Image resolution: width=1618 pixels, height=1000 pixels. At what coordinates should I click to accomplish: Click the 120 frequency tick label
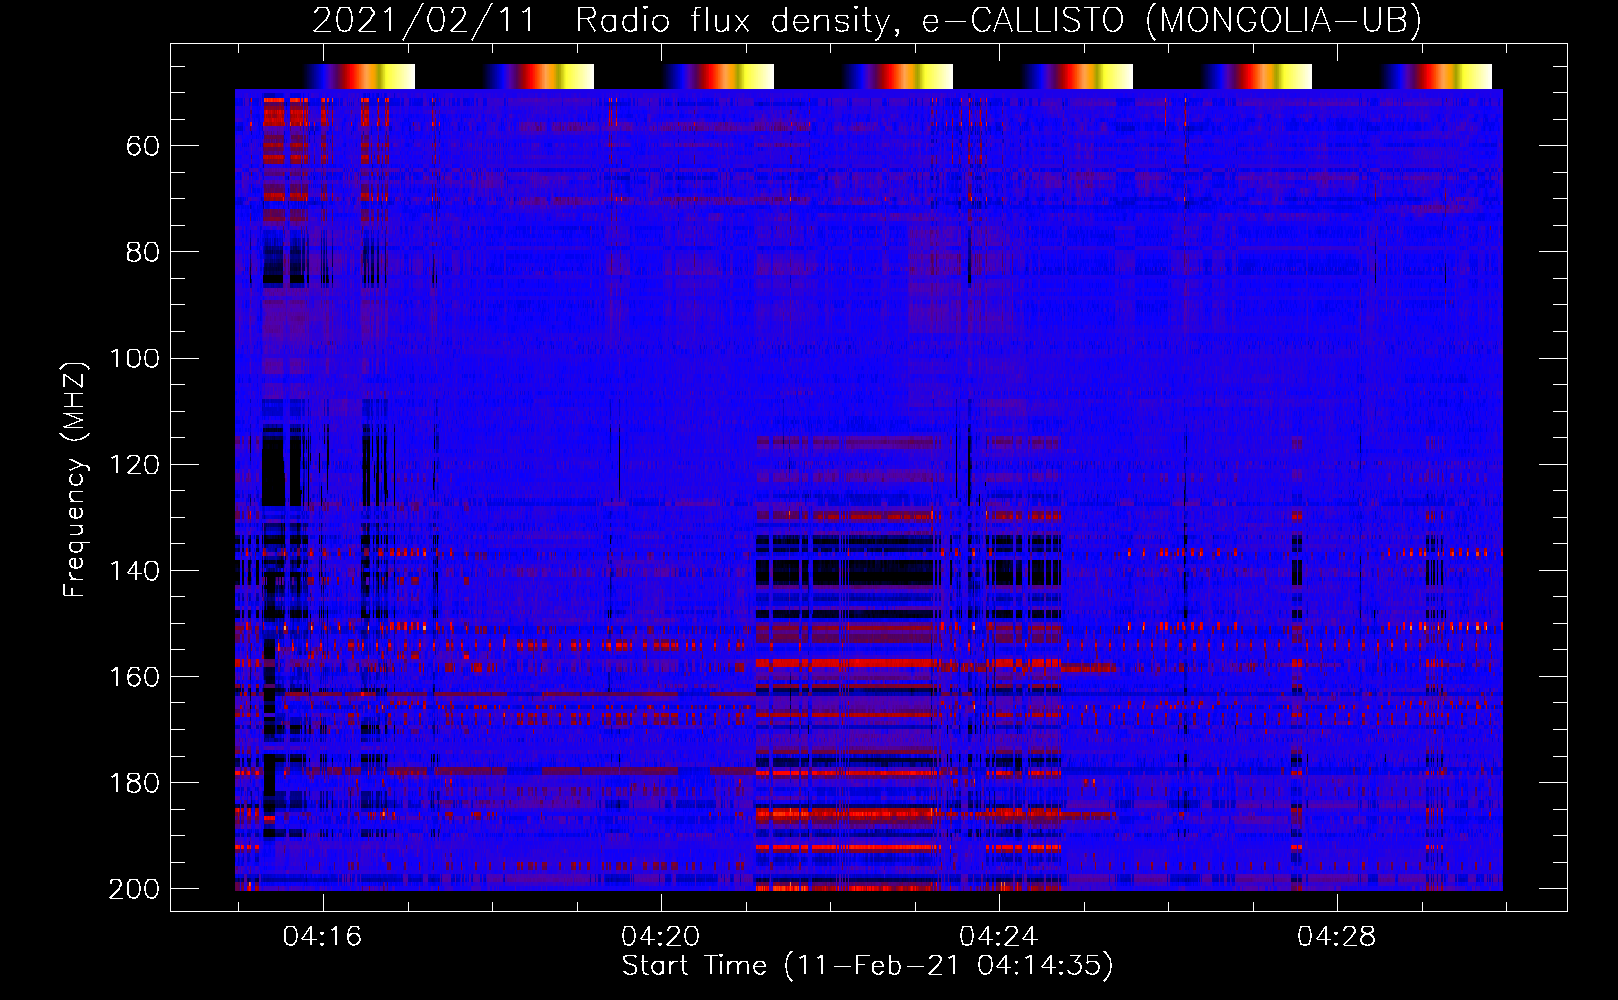(x=134, y=465)
